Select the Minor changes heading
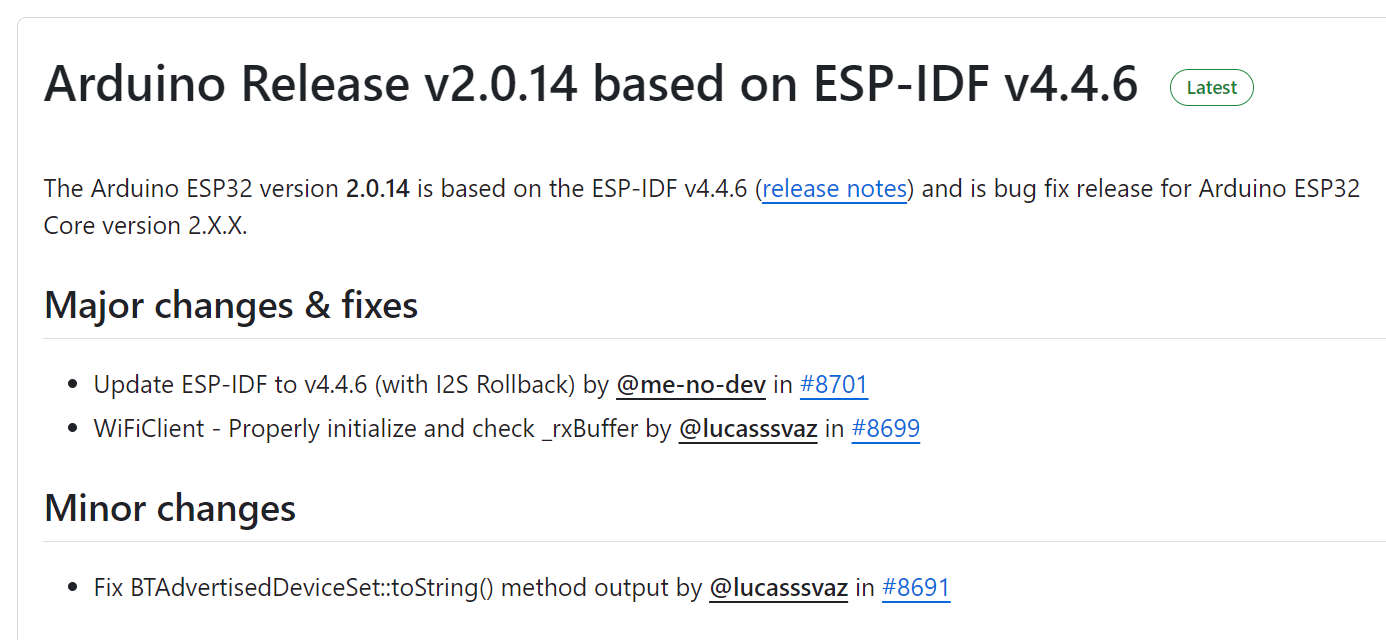Image resolution: width=1386 pixels, height=640 pixels. pos(170,508)
